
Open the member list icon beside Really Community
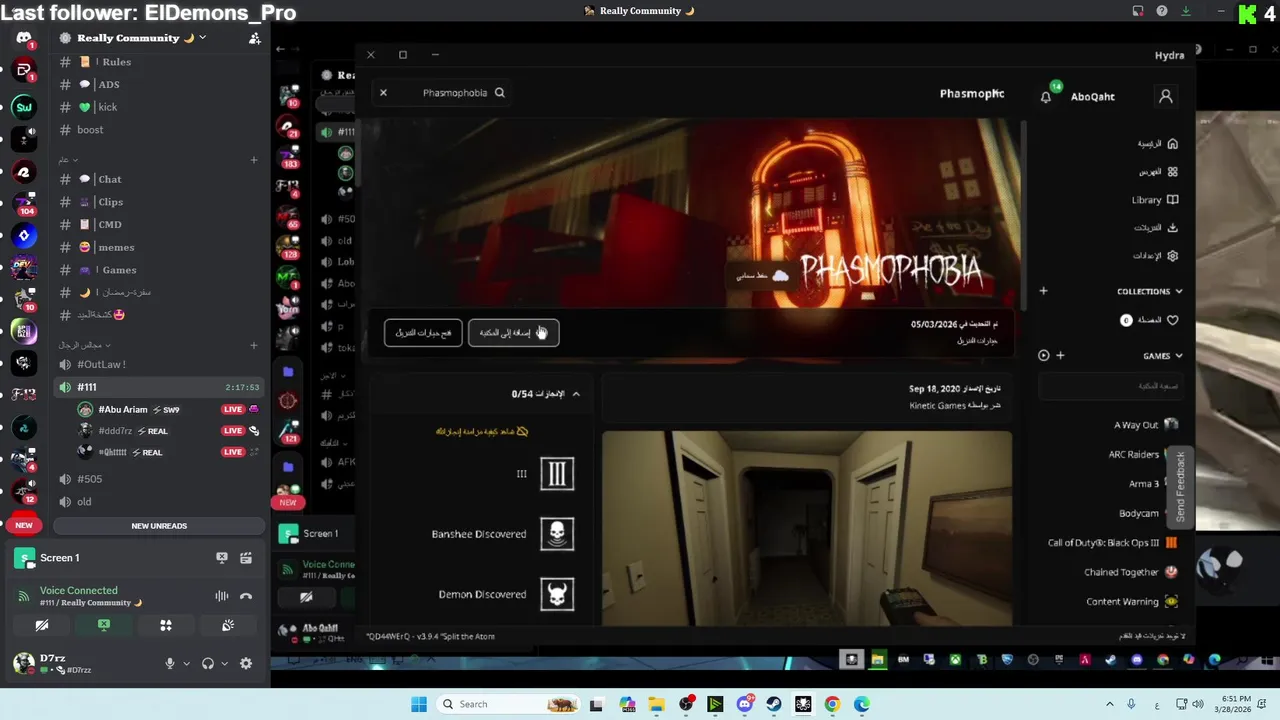point(255,38)
